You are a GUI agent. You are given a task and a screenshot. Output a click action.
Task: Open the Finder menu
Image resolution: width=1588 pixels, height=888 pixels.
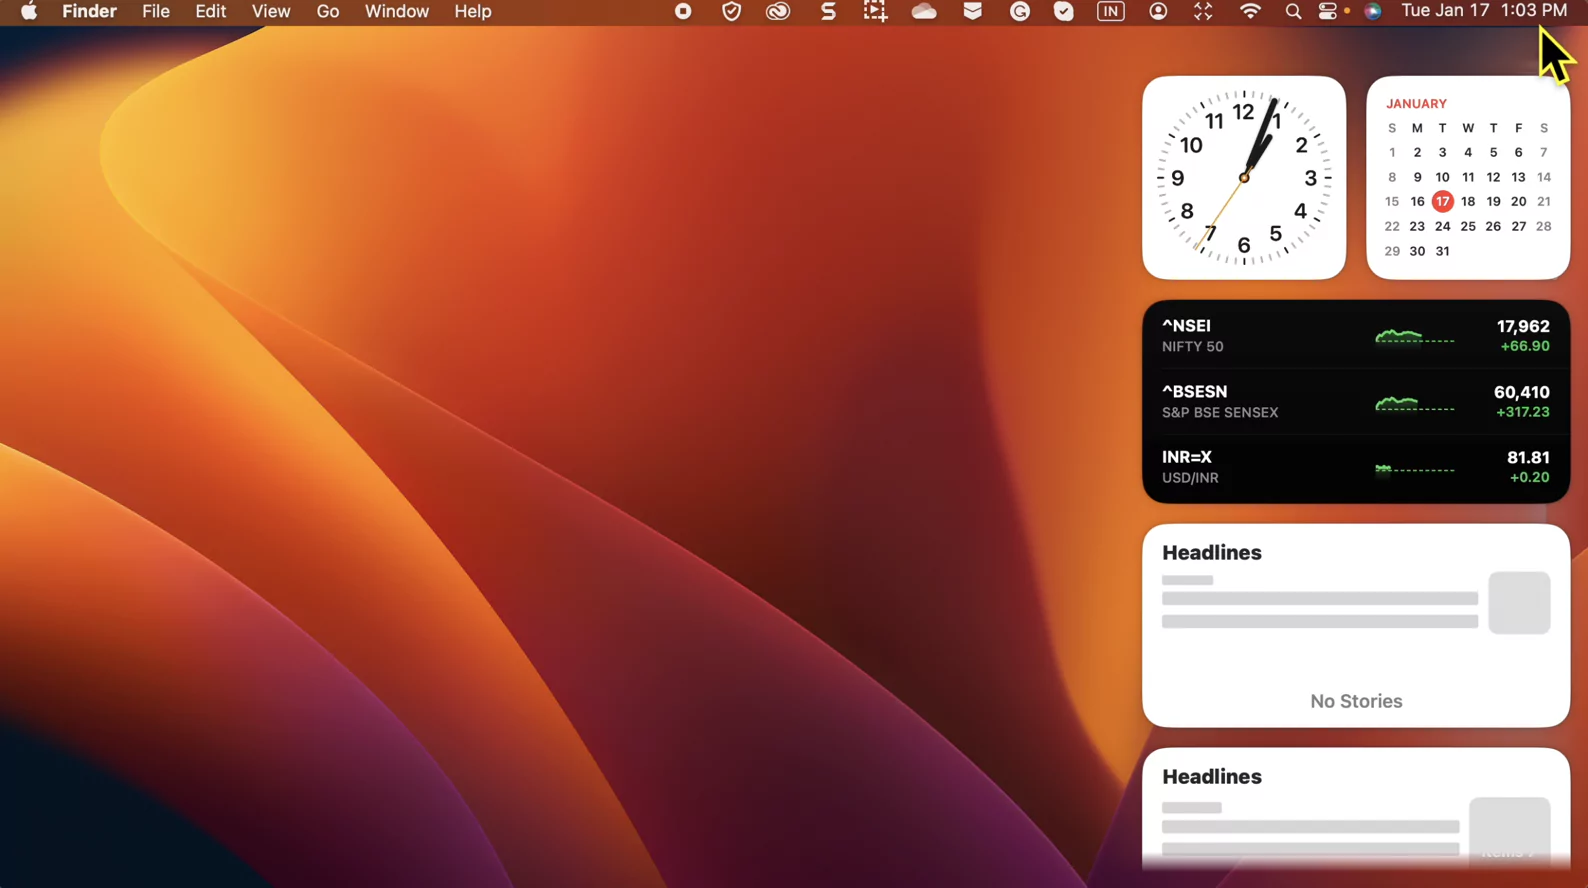(89, 11)
